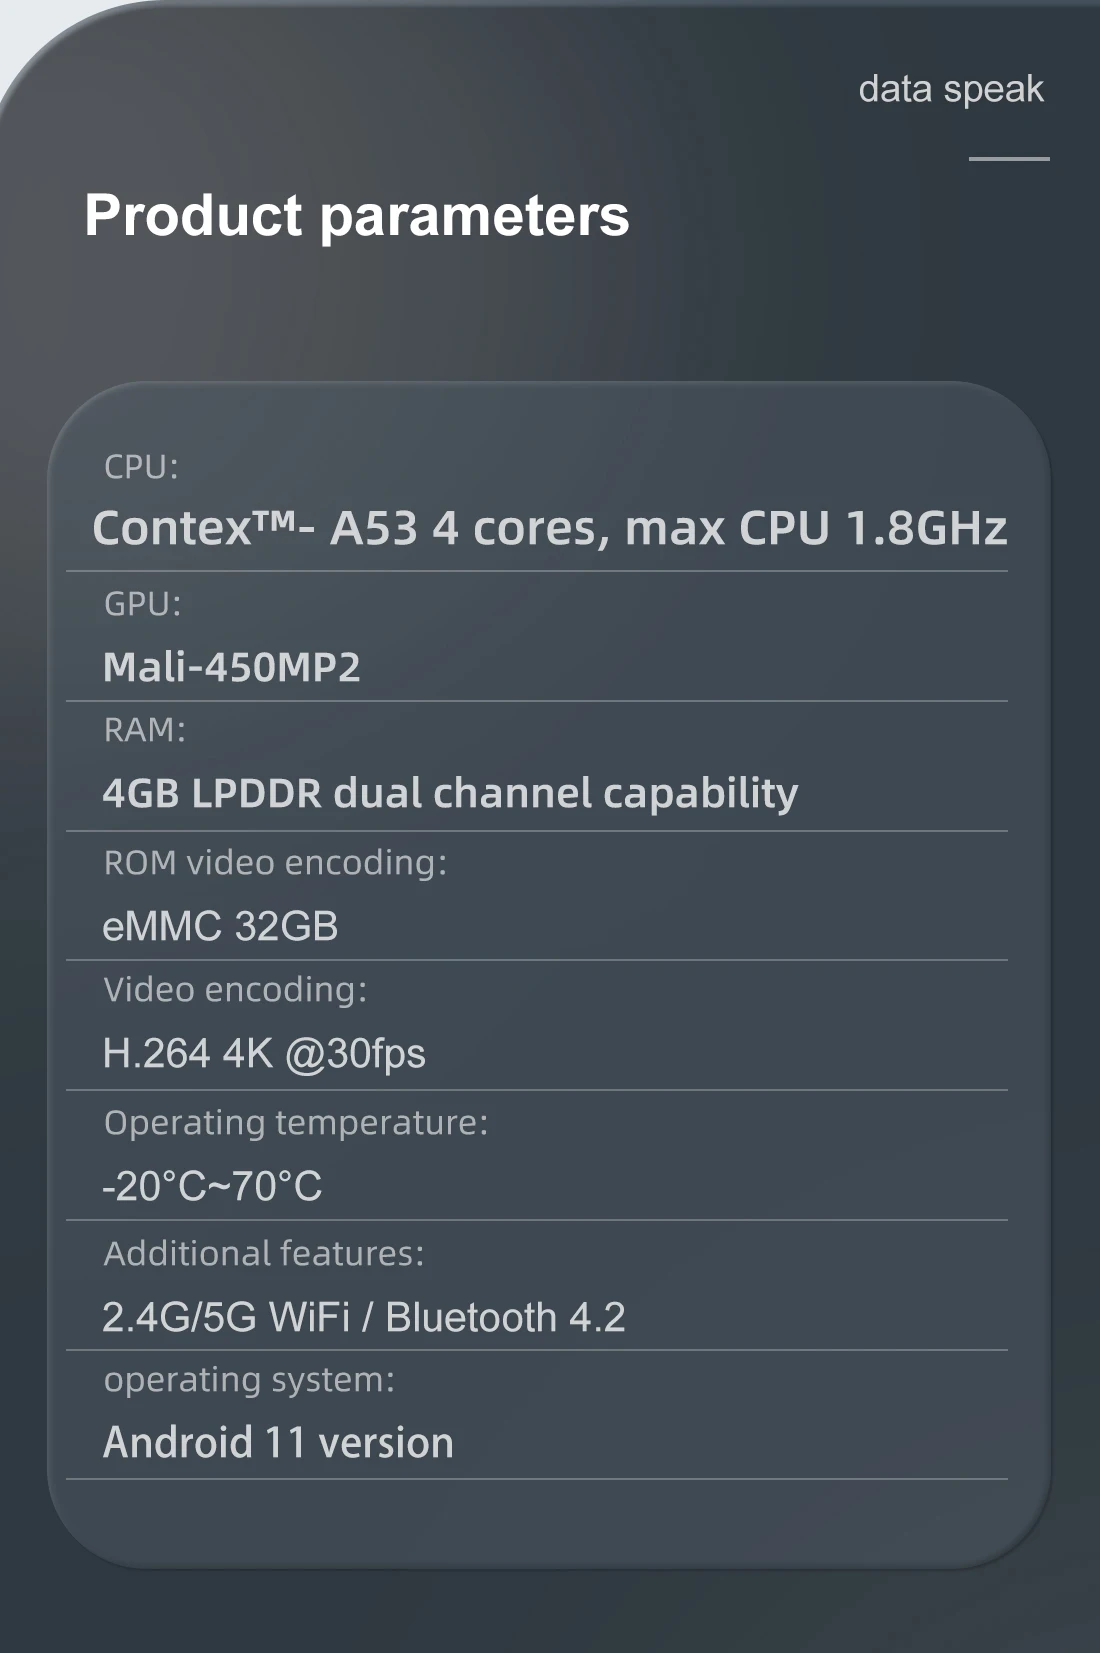Select the H.264 4K @30fps value
The width and height of the screenshot is (1100, 1653).
[x=264, y=1053]
